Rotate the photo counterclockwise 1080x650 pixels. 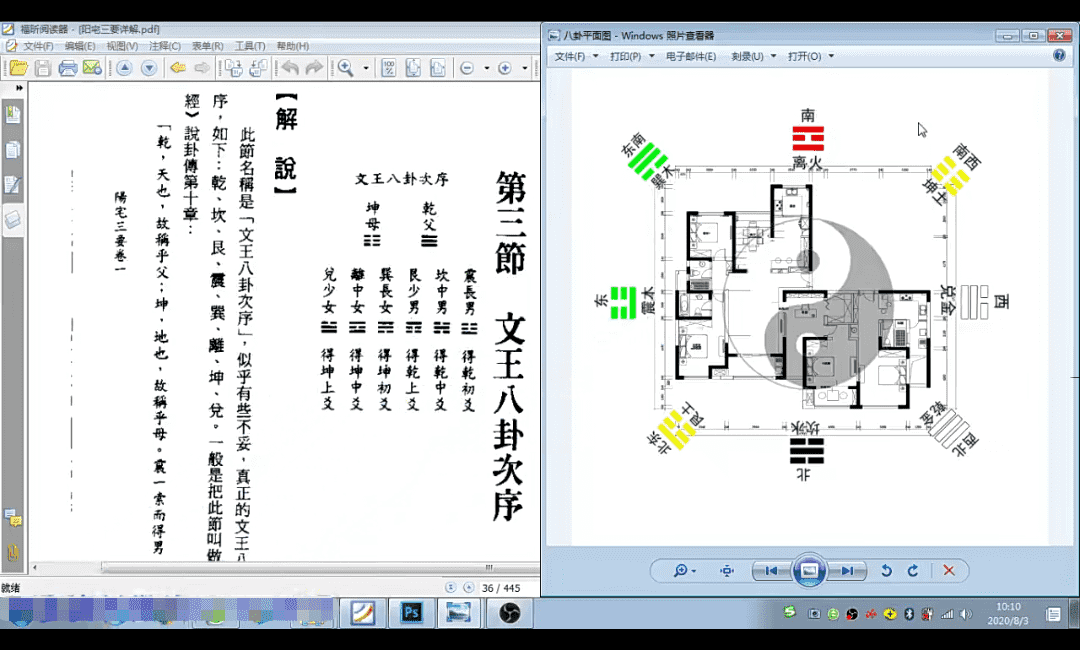pyautogui.click(x=886, y=571)
